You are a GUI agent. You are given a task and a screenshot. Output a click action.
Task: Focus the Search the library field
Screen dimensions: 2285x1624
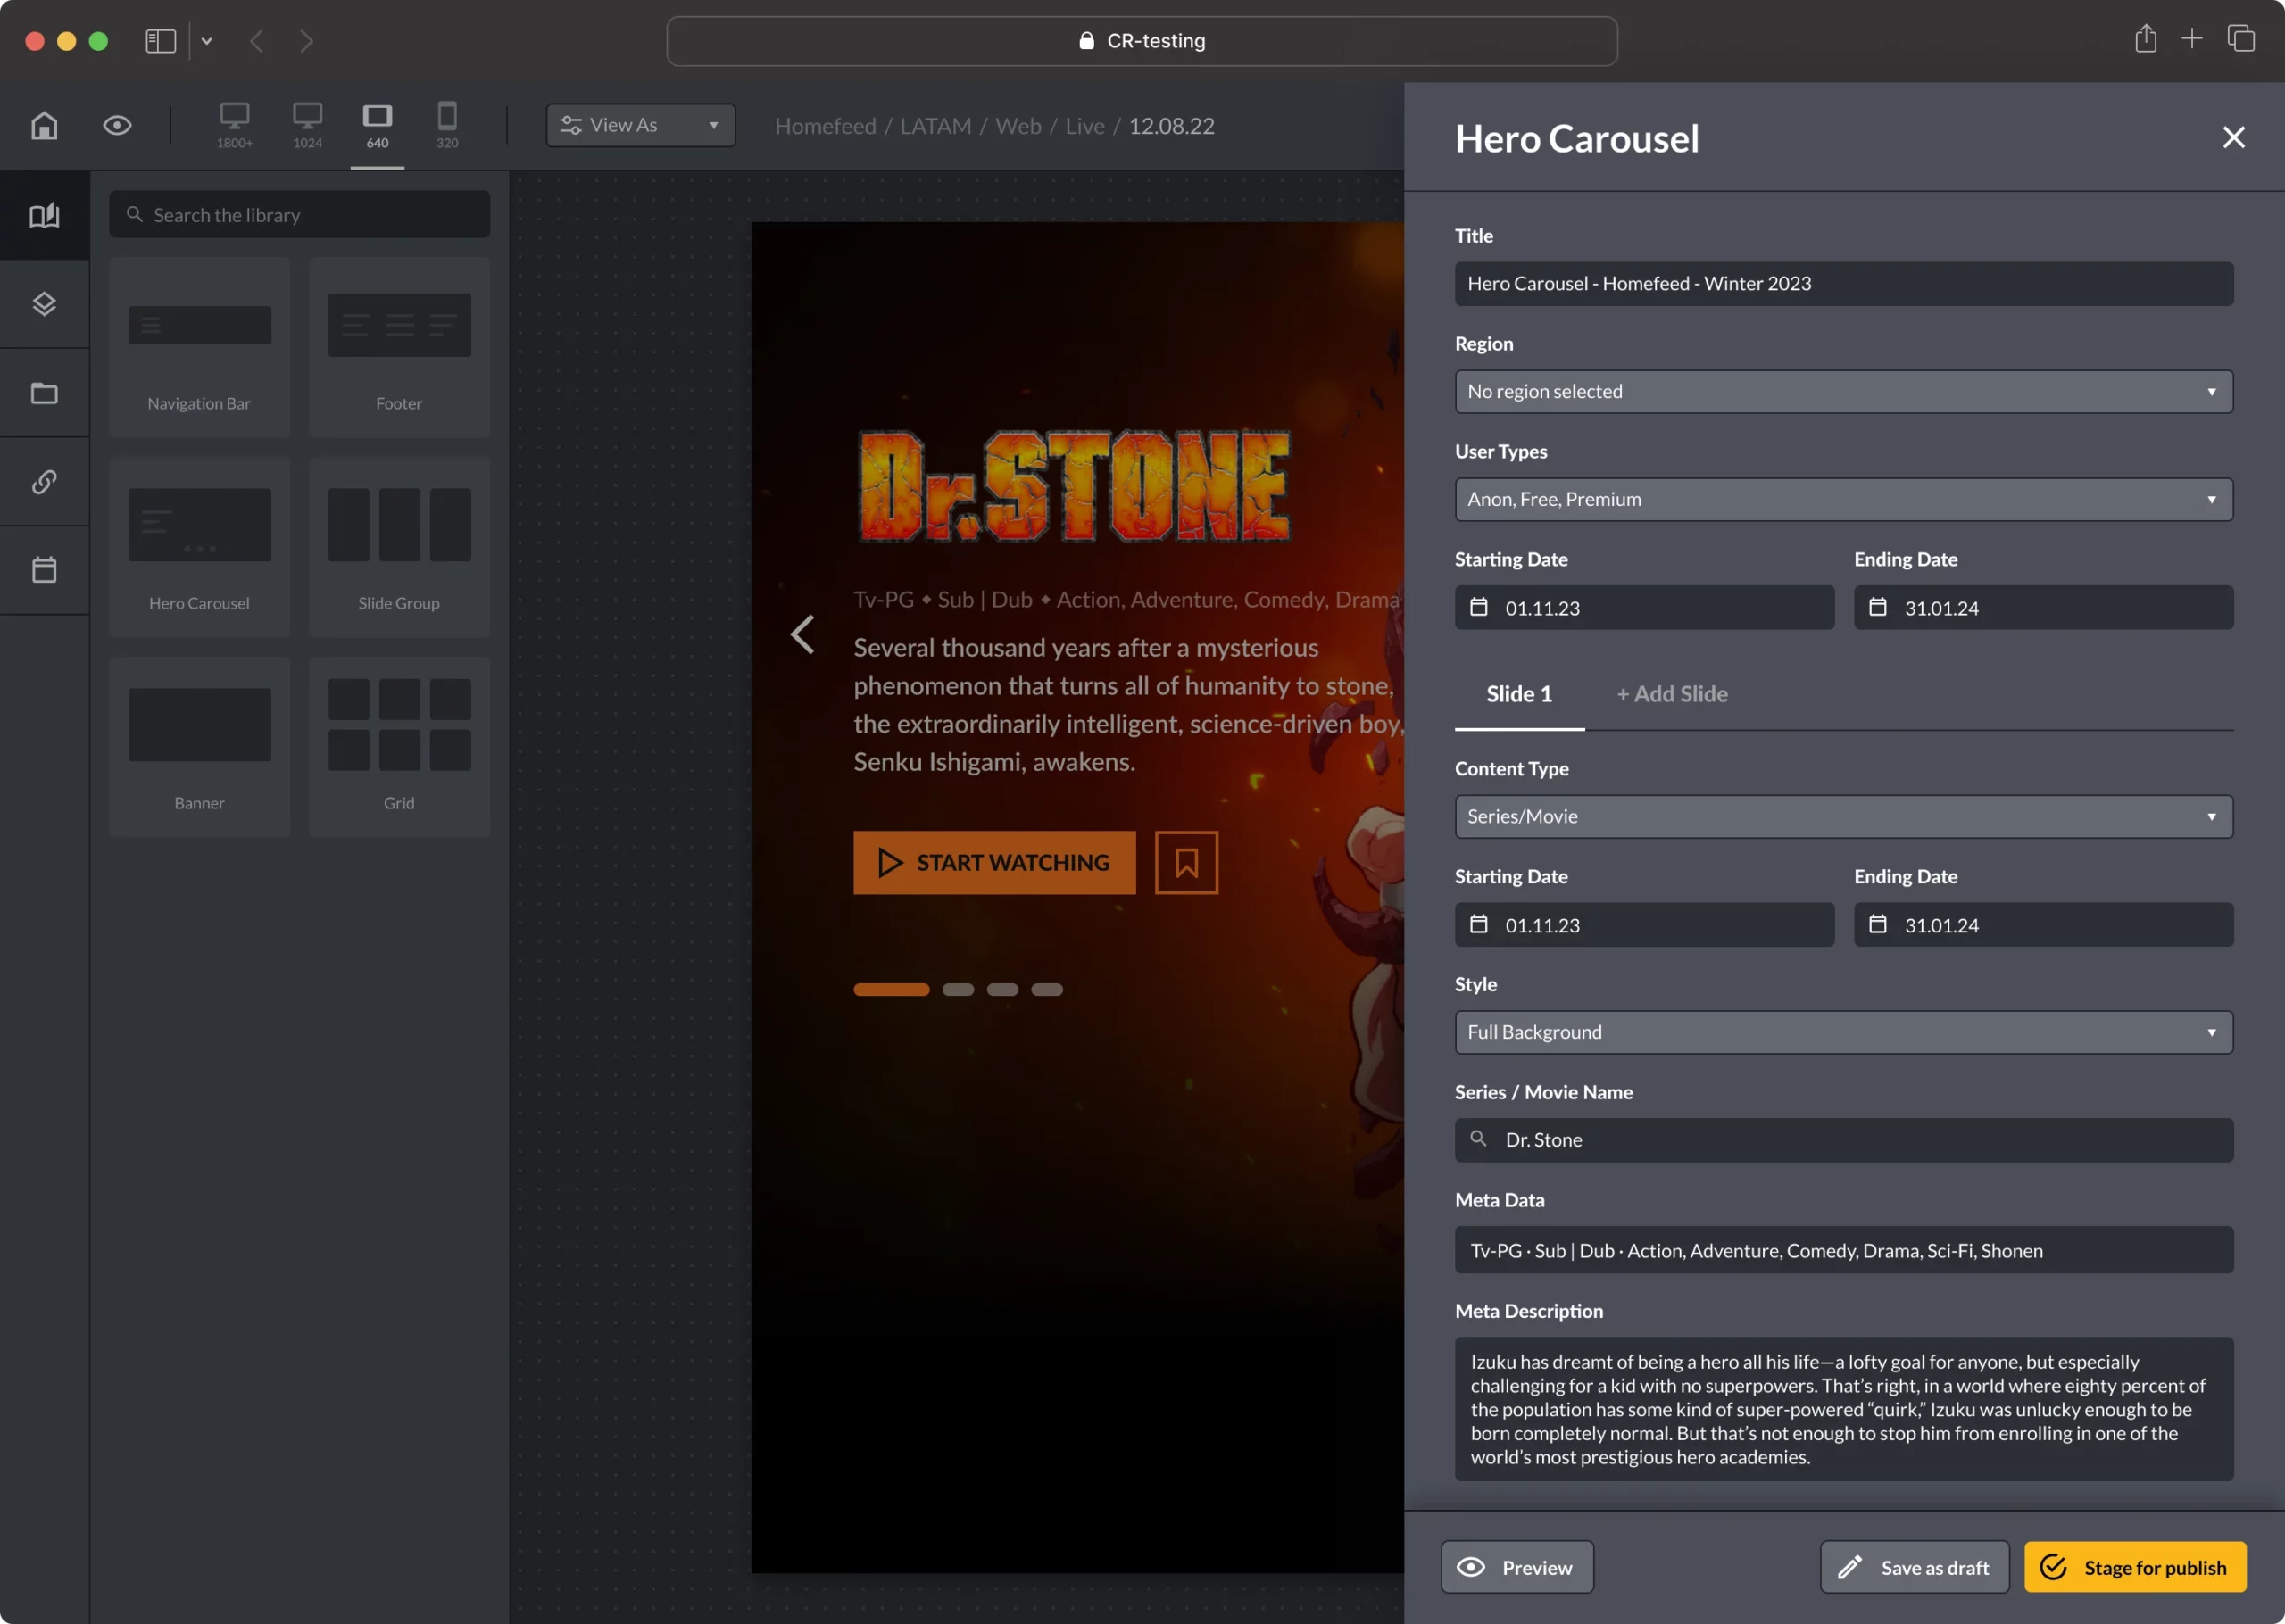300,215
